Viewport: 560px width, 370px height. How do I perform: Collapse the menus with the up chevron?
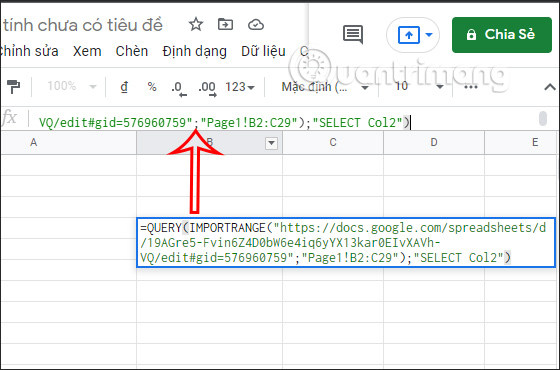pyautogui.click(x=550, y=87)
